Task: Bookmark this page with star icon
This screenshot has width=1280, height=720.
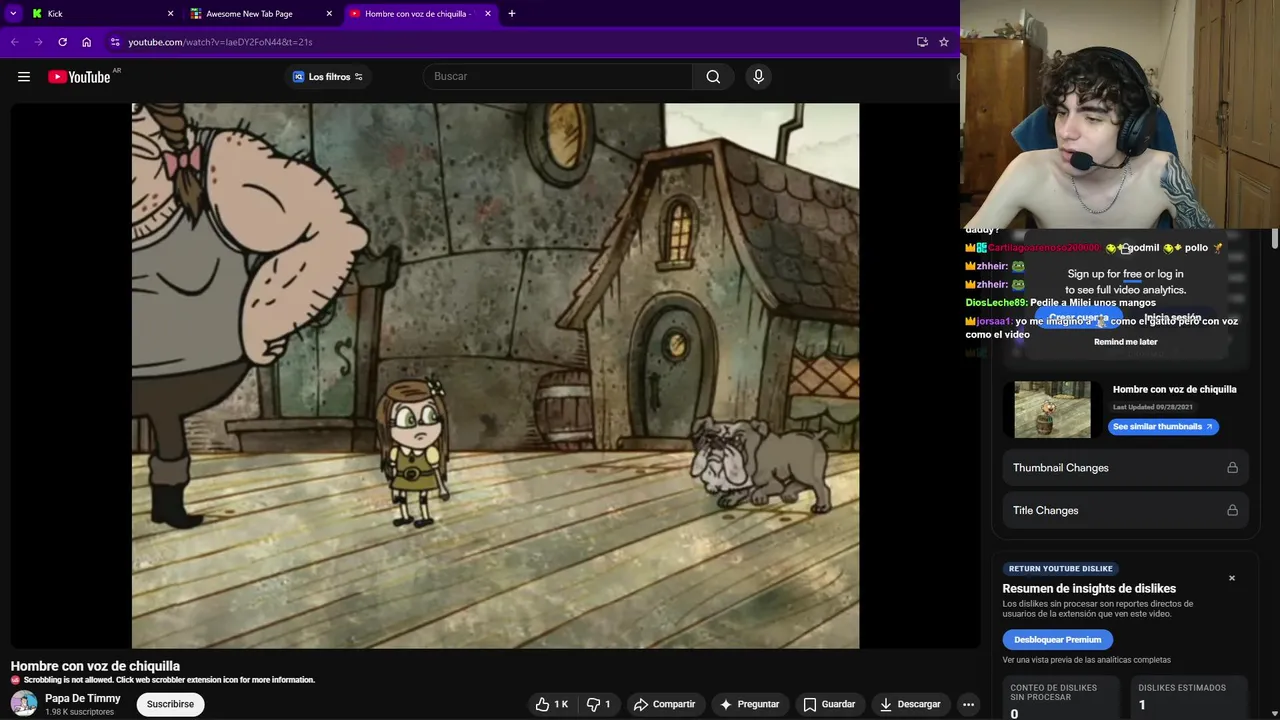Action: point(943,42)
